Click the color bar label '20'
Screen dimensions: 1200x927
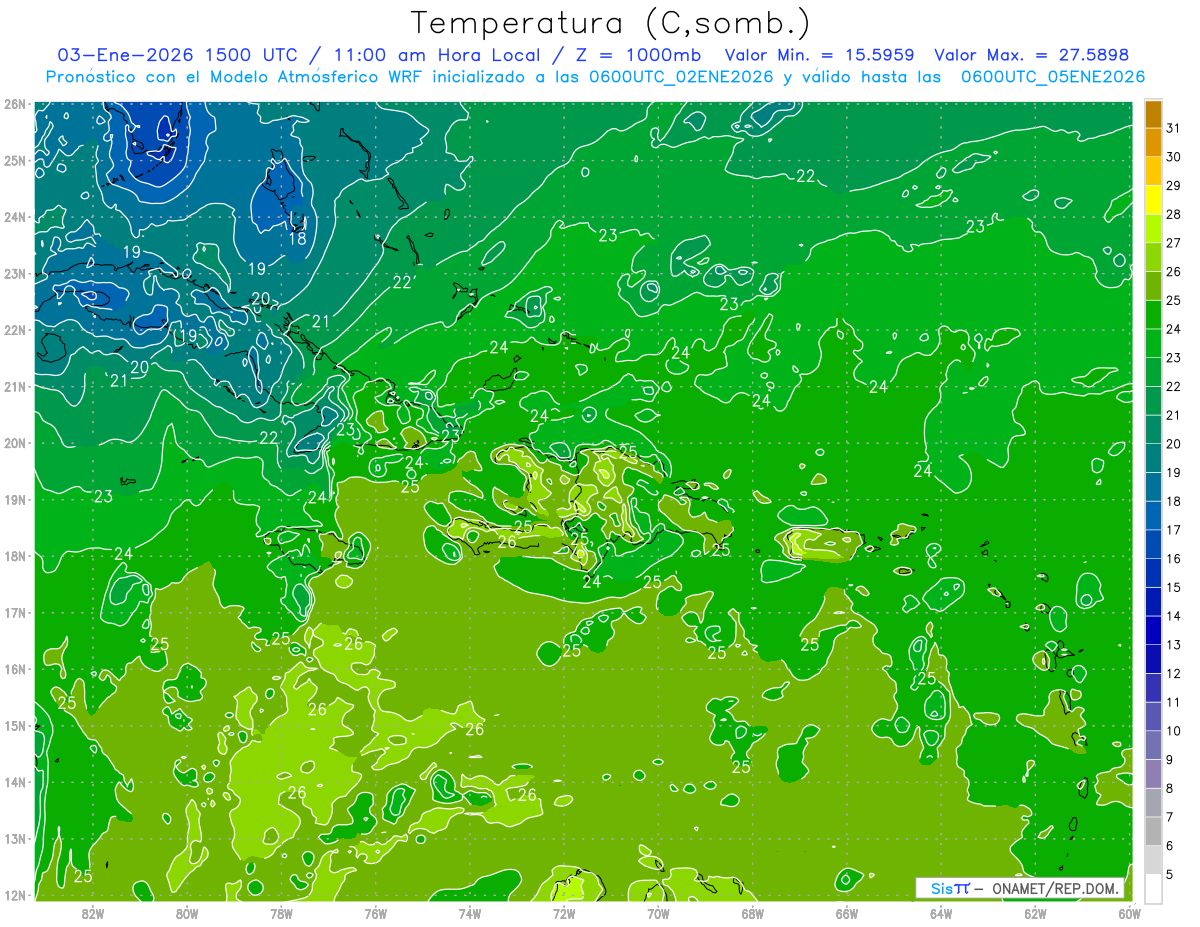[1173, 444]
